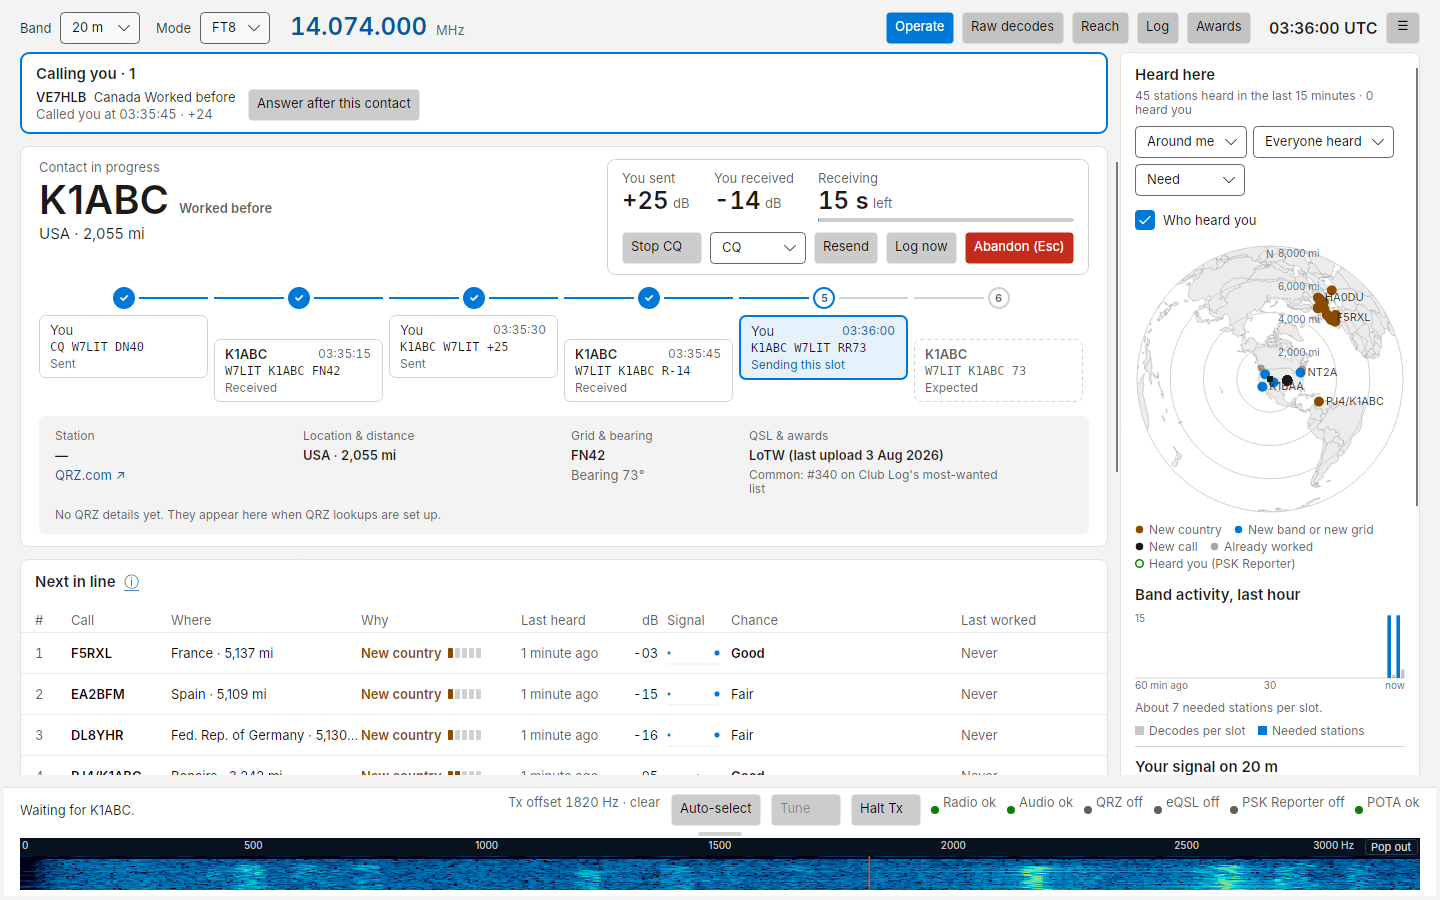The width and height of the screenshot is (1440, 900).
Task: Click the Pop out waterfall button
Action: (x=1391, y=847)
